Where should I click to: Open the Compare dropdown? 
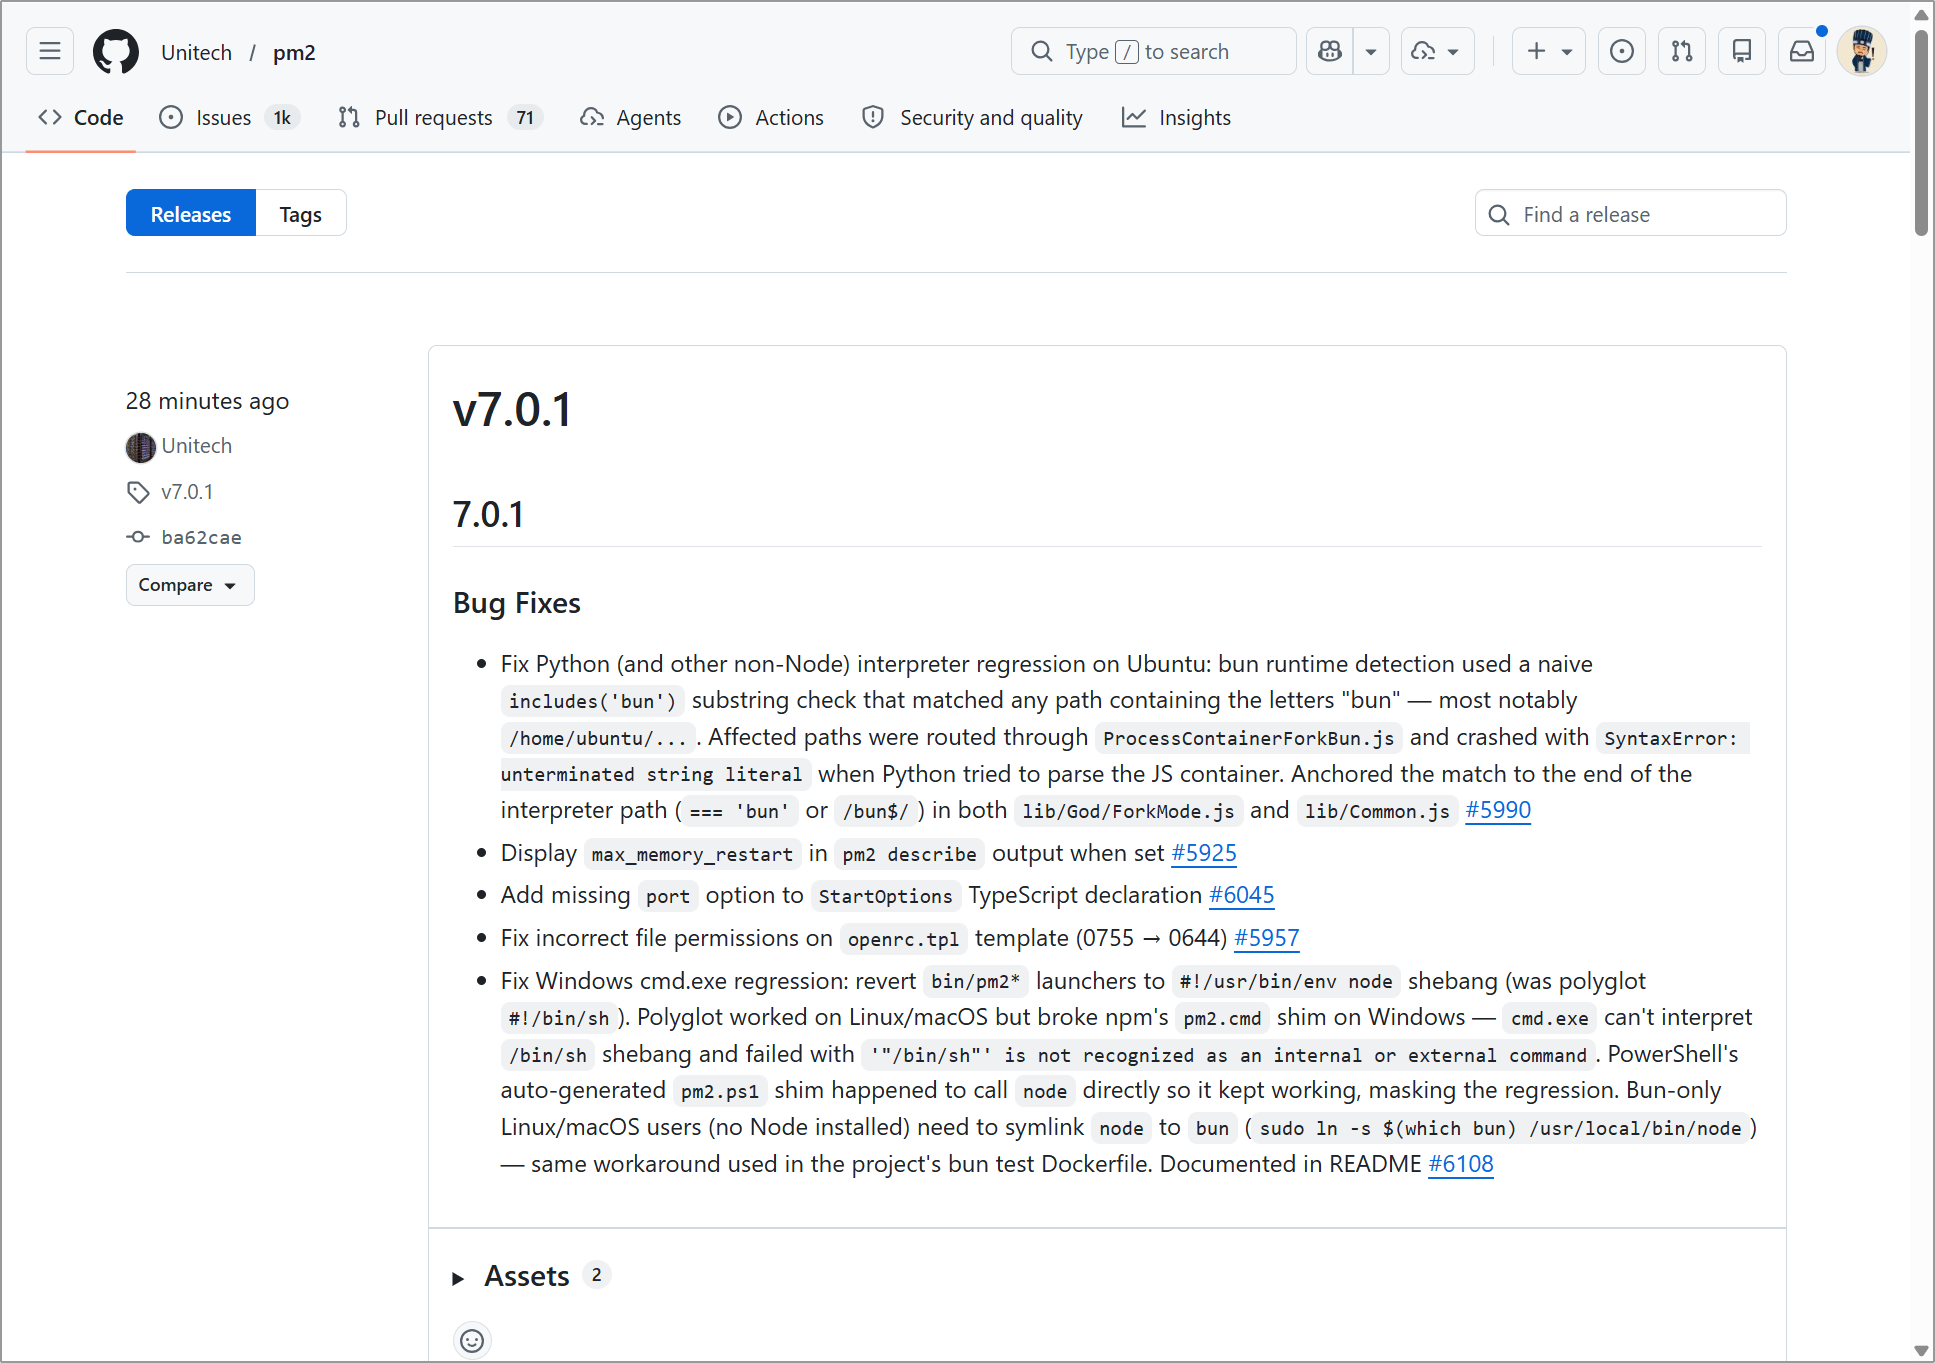[x=190, y=585]
